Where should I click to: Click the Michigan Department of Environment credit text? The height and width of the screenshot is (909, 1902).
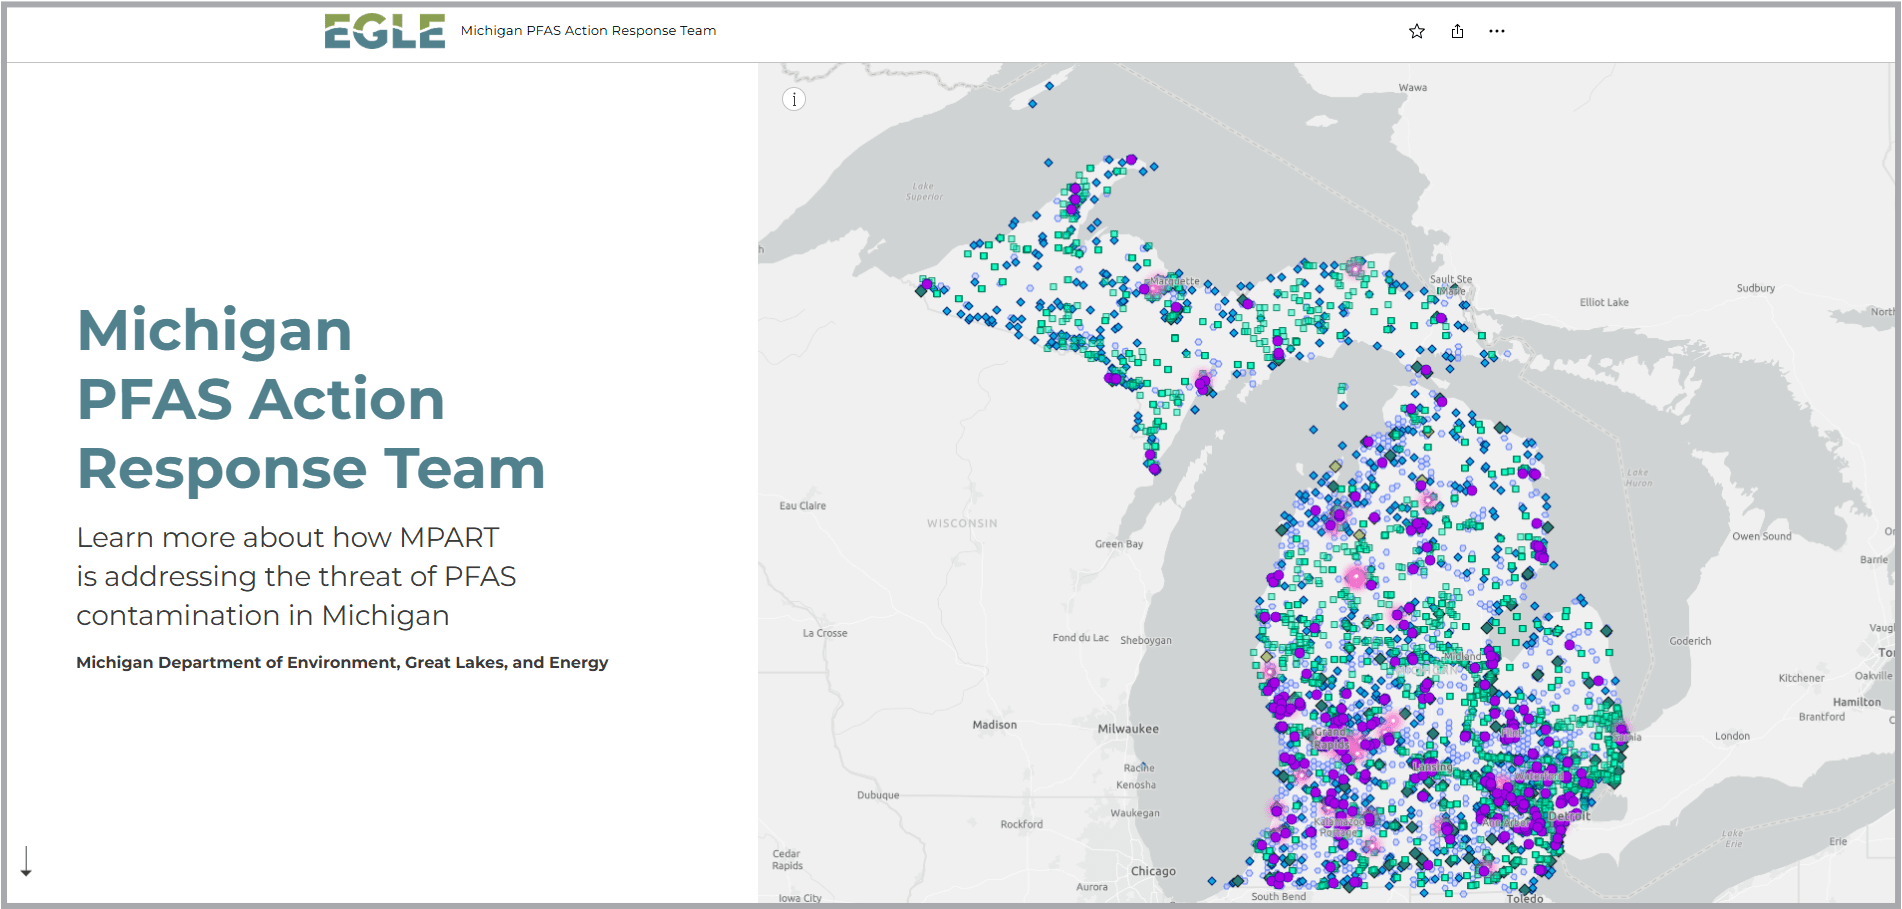pyautogui.click(x=342, y=662)
